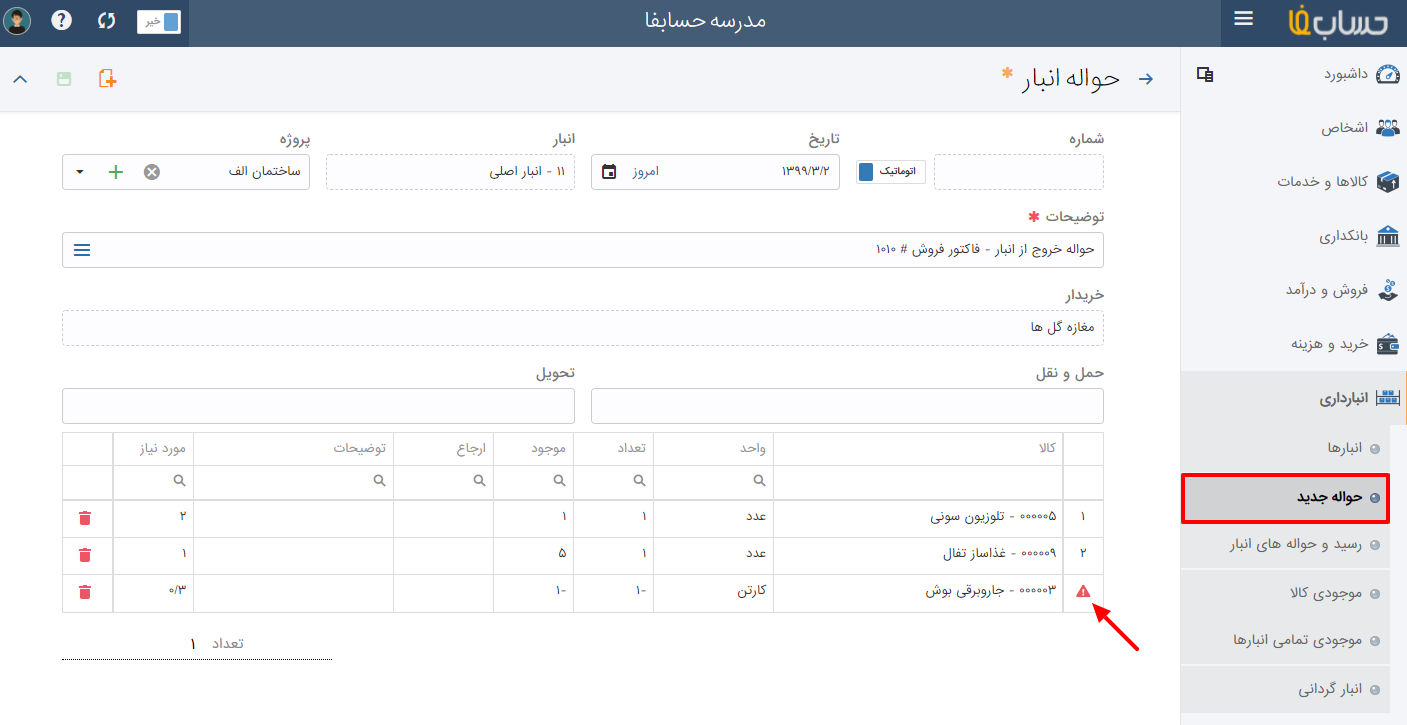Open the پروژه dropdown arrow
Image resolution: width=1407 pixels, height=725 pixels.
[80, 172]
